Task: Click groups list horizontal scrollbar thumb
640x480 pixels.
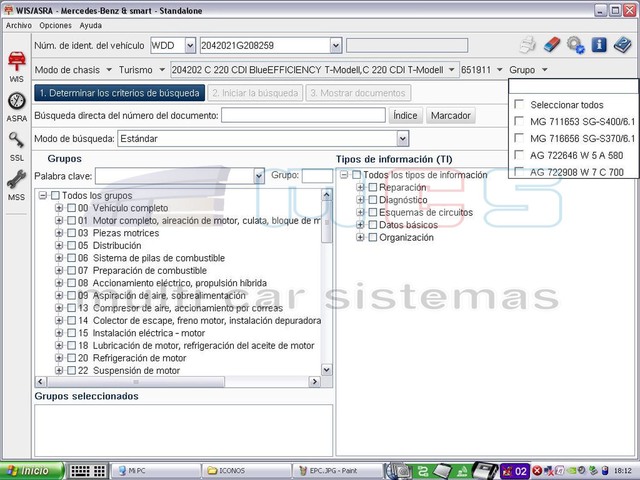Action: 136,382
